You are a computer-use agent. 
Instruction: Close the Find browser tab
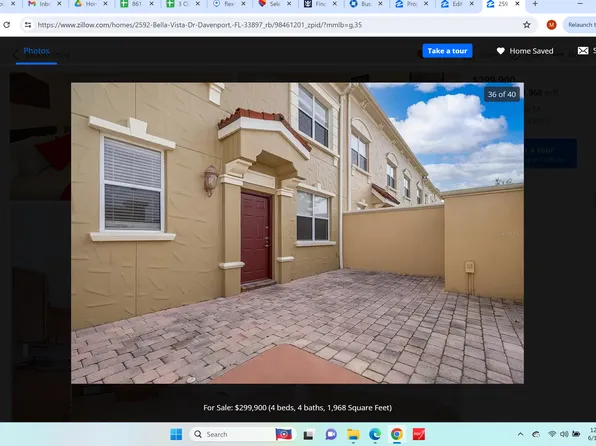(334, 3)
